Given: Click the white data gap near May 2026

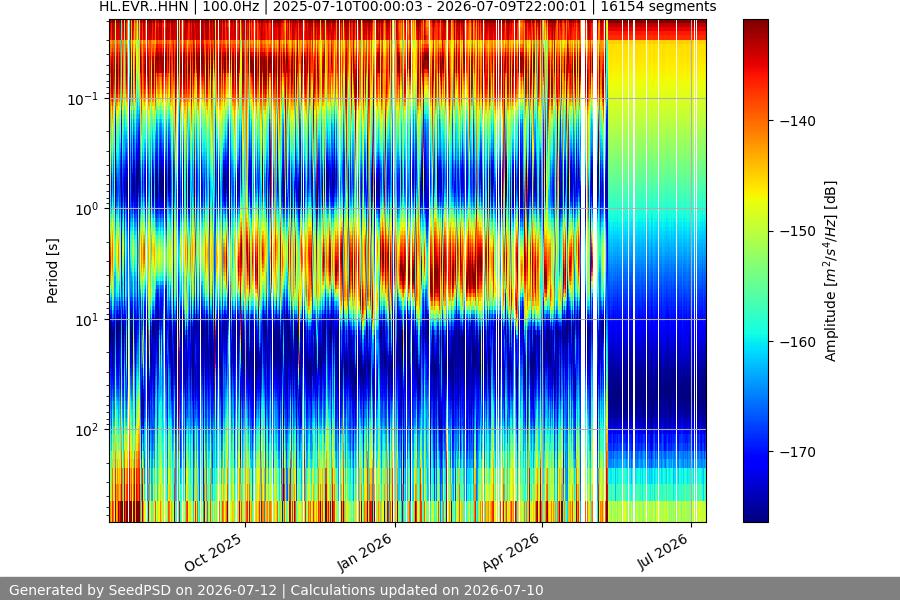Looking at the screenshot, I should (x=584, y=270).
